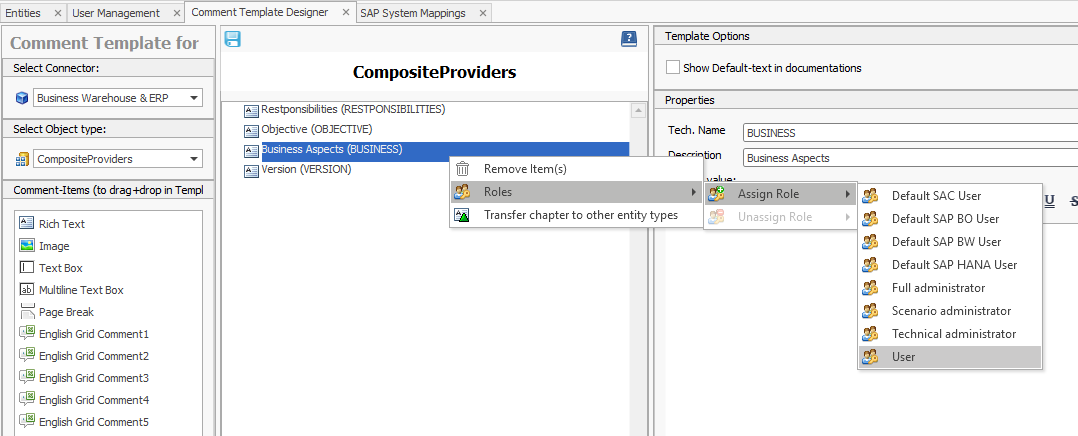This screenshot has width=1078, height=436.
Task: Click Transfer chapter to other entity types
Action: 580,215
